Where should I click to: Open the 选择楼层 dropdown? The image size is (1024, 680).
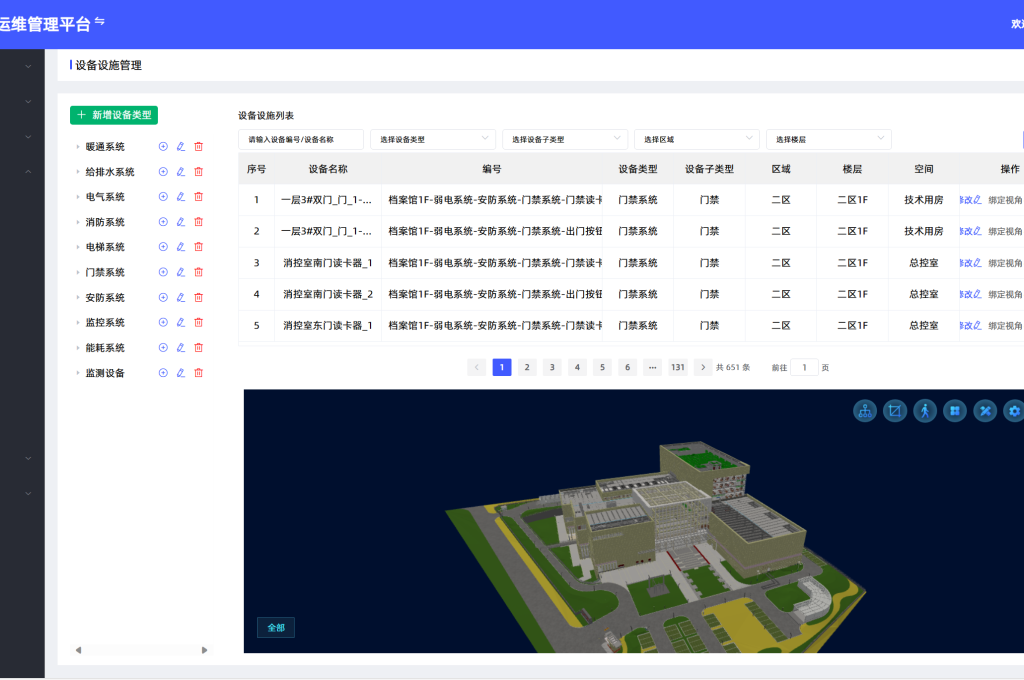(x=827, y=139)
